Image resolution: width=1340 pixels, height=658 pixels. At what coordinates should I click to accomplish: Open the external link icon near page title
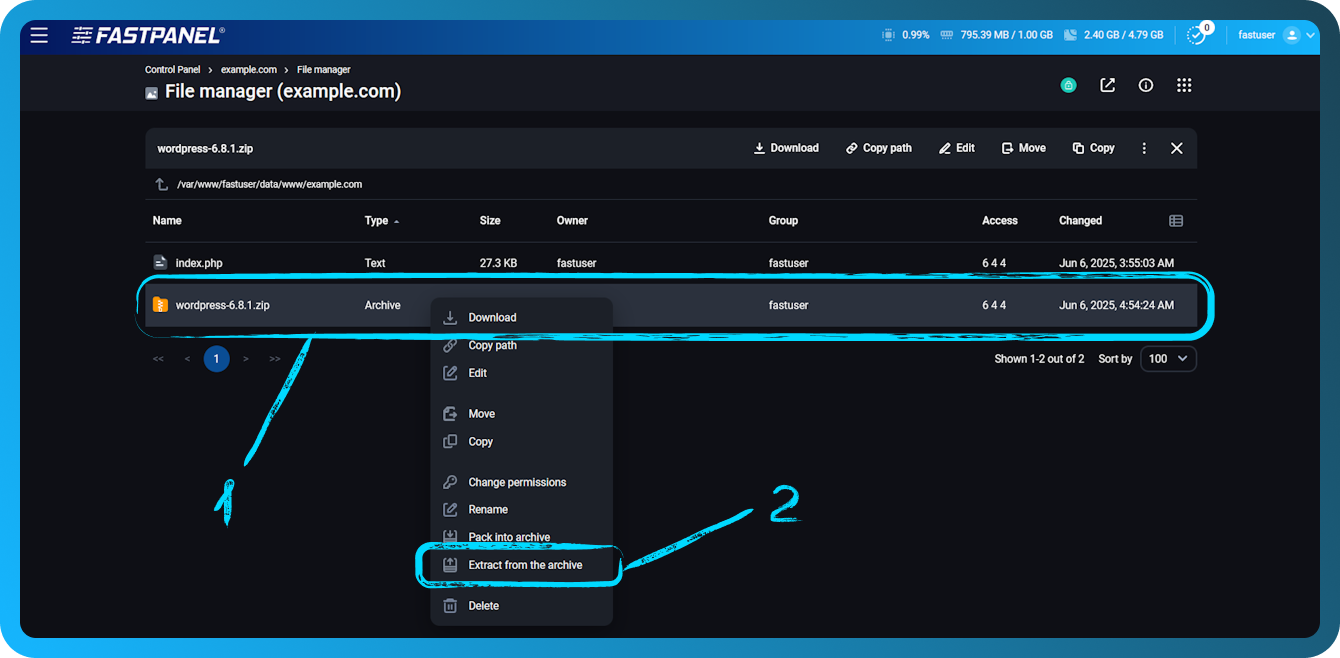1107,85
